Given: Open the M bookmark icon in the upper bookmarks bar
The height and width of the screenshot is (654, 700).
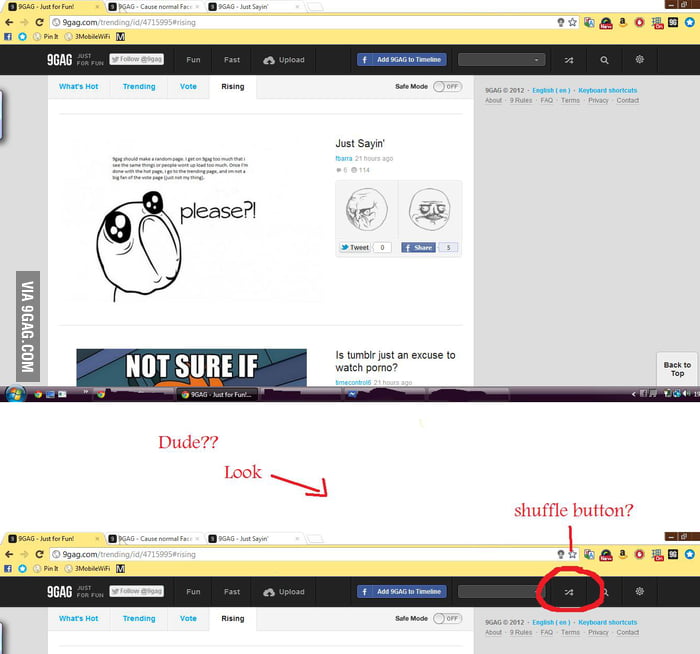Looking at the screenshot, I should click(120, 37).
